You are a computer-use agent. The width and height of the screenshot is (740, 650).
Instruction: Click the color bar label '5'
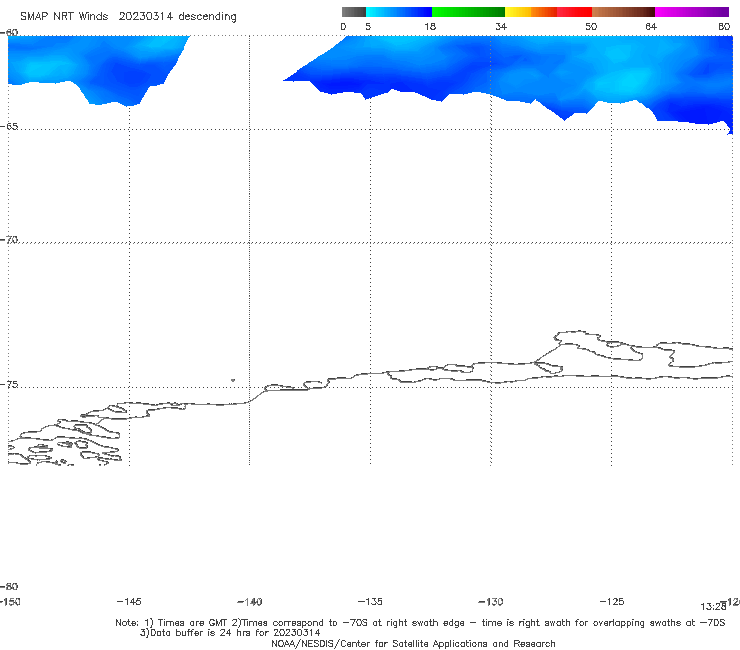point(368,26)
